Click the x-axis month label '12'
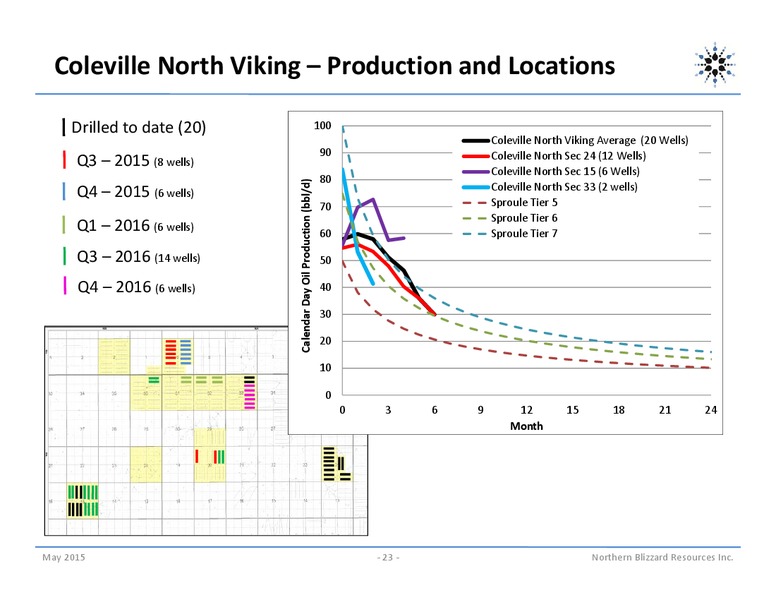Image resolution: width=776 pixels, height=600 pixels. tap(527, 410)
